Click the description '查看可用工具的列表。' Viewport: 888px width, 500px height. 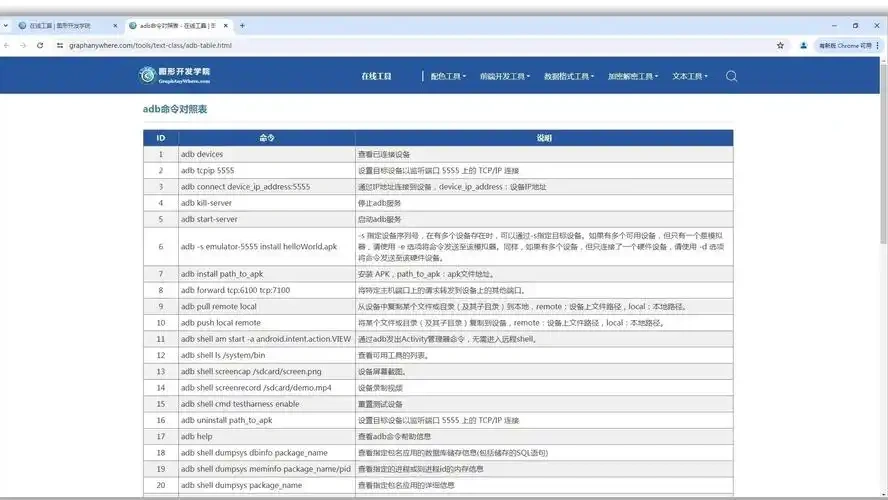(x=394, y=356)
